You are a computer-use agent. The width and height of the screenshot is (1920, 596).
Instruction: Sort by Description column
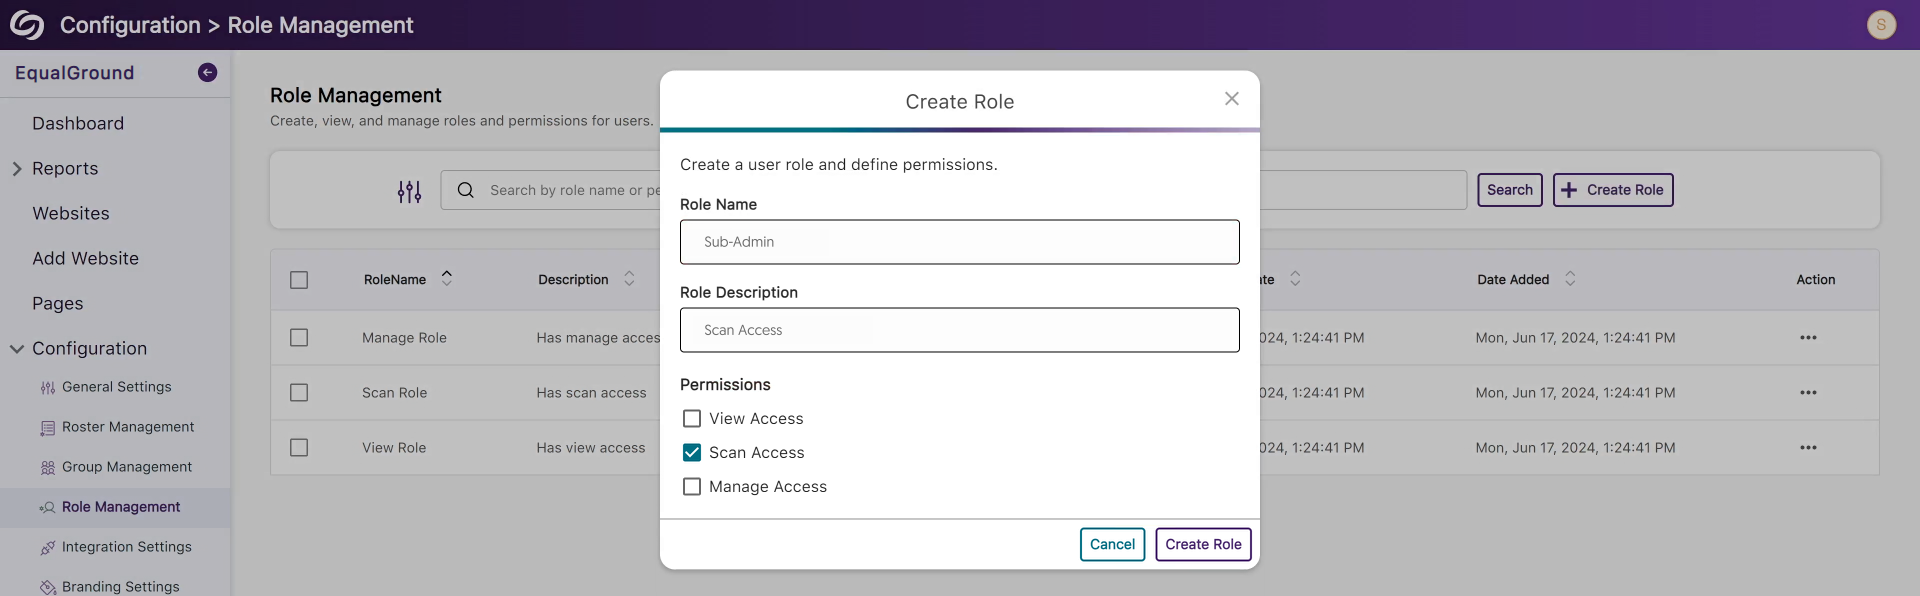pos(629,278)
